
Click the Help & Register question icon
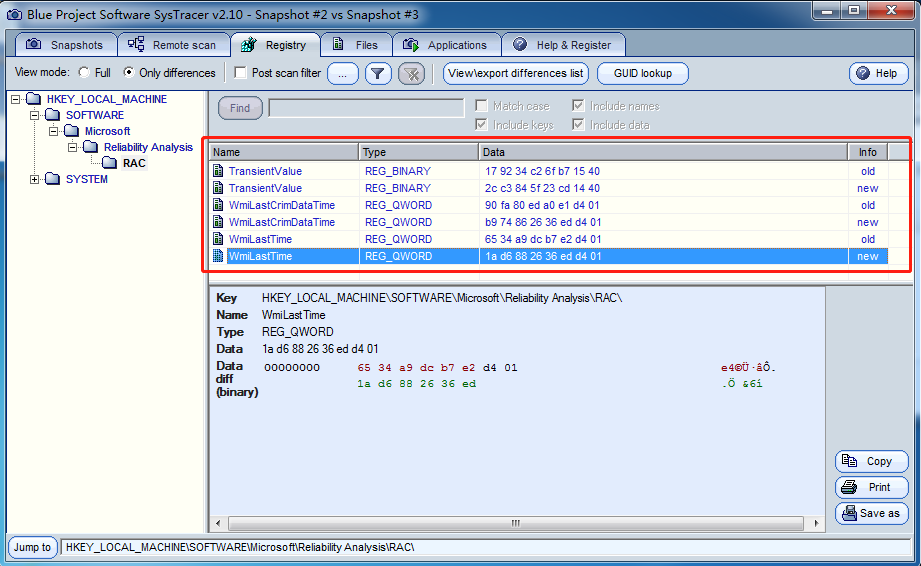click(519, 44)
